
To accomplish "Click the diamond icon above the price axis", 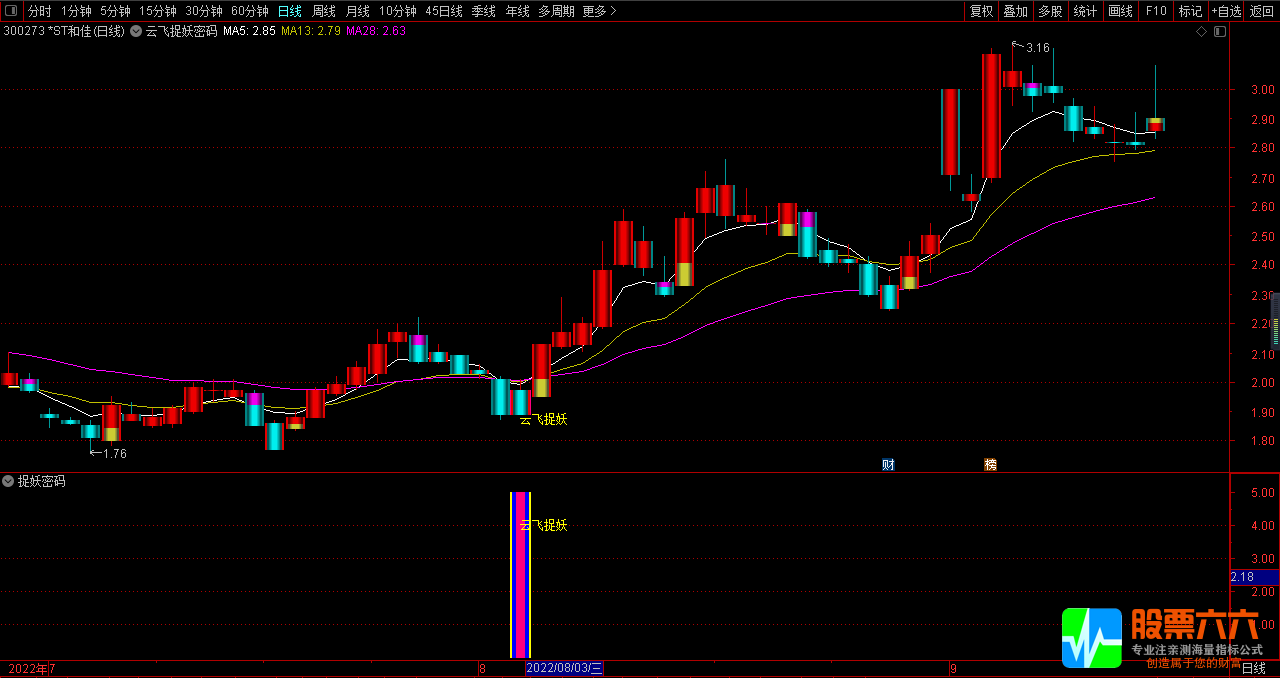I will click(1201, 31).
